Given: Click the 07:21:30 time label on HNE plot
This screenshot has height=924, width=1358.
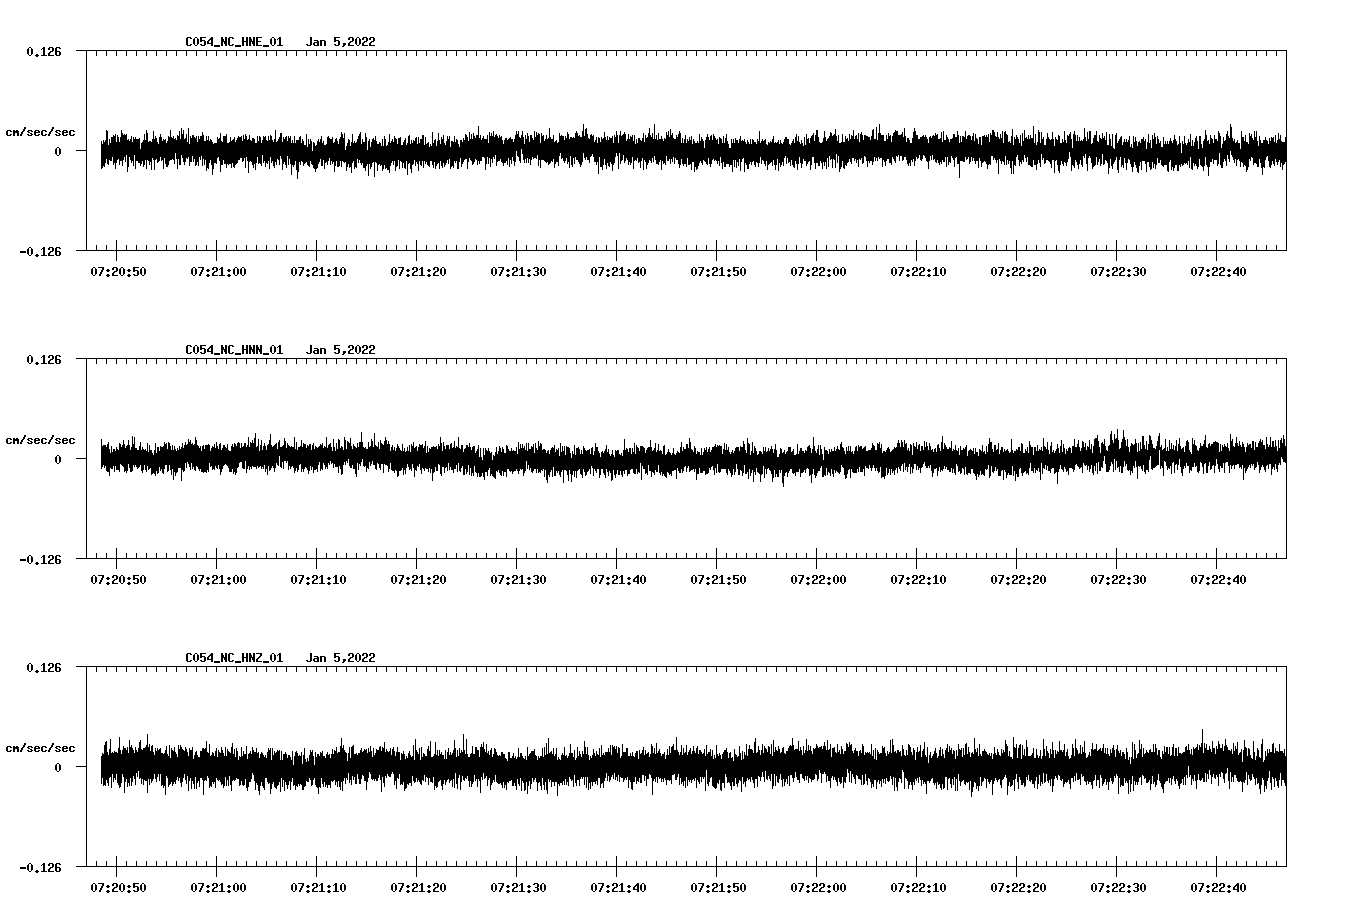Looking at the screenshot, I should [x=518, y=271].
